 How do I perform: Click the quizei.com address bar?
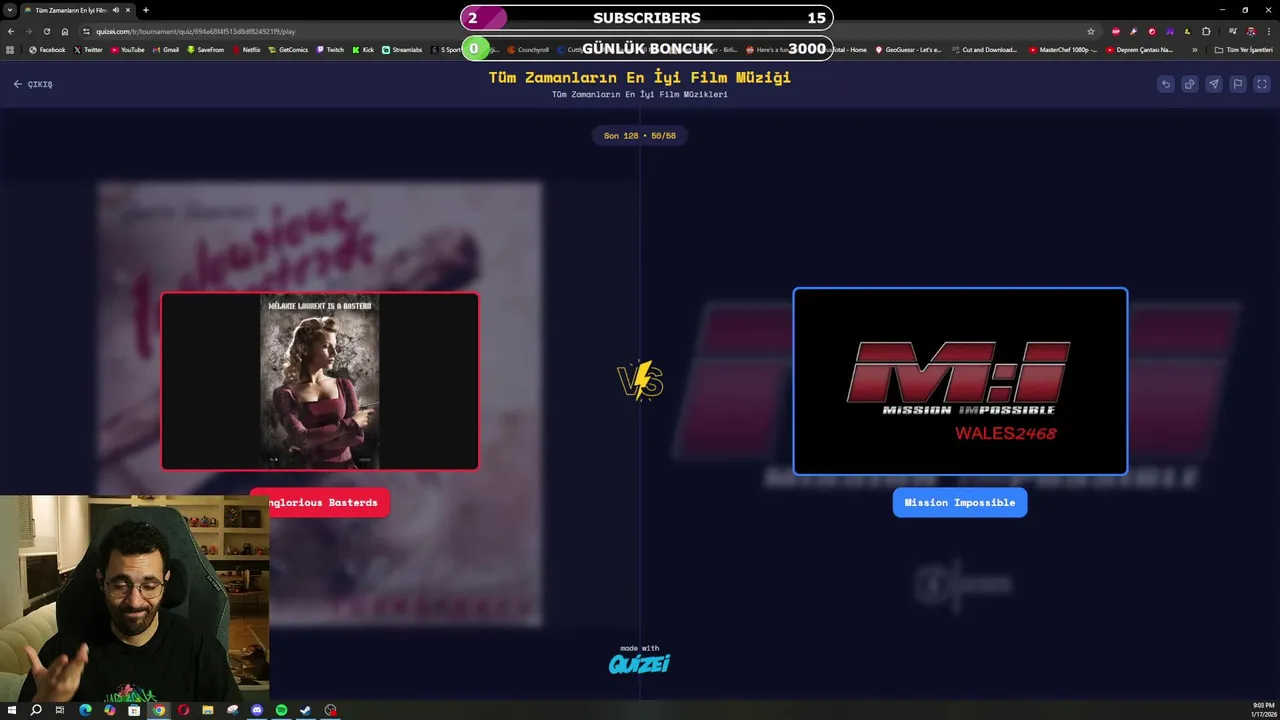pos(590,31)
